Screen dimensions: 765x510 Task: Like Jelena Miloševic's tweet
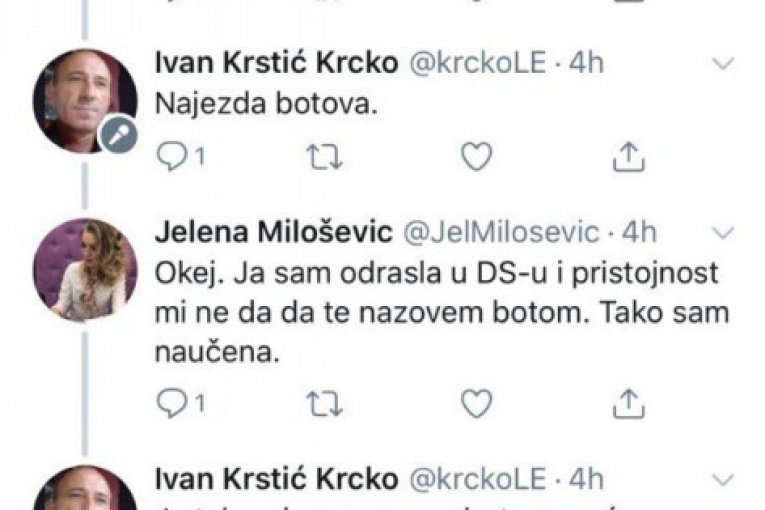[x=477, y=402]
